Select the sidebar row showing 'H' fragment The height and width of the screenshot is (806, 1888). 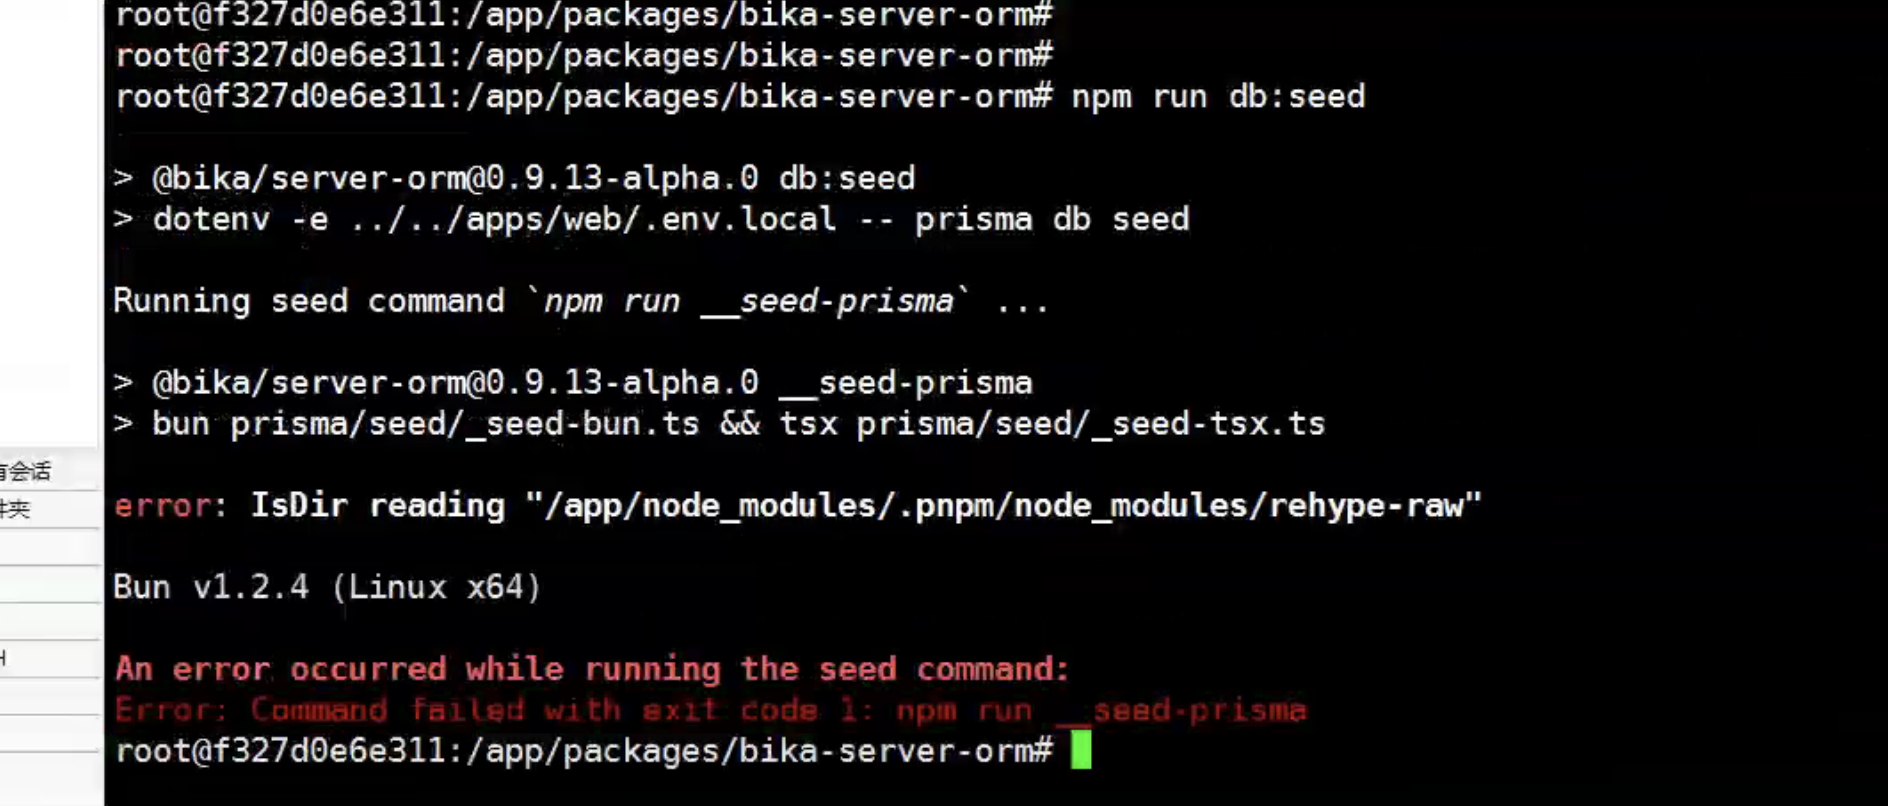click(x=50, y=658)
